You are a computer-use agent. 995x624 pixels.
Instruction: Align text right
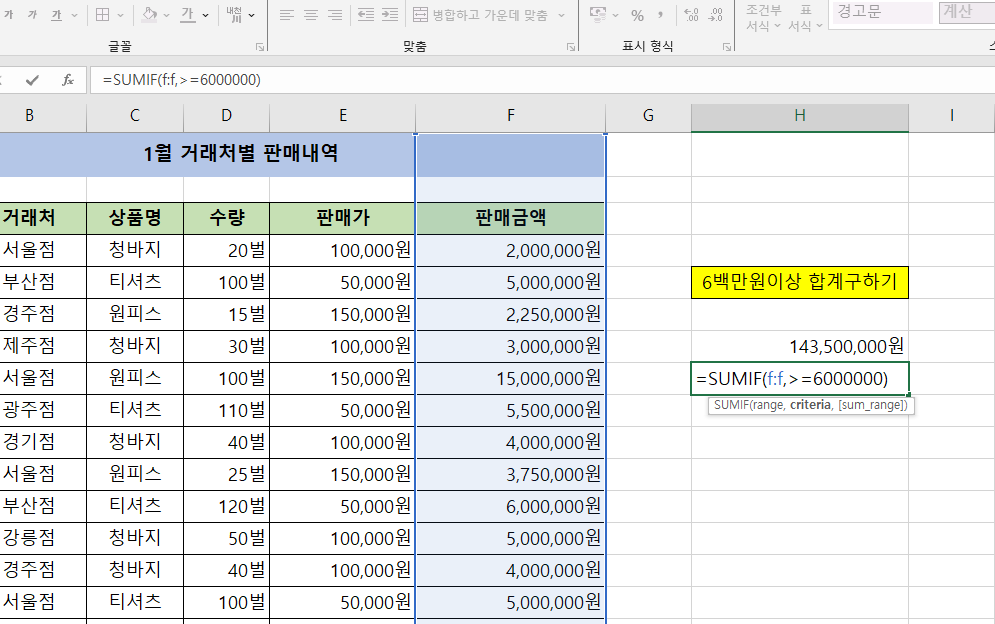335,15
